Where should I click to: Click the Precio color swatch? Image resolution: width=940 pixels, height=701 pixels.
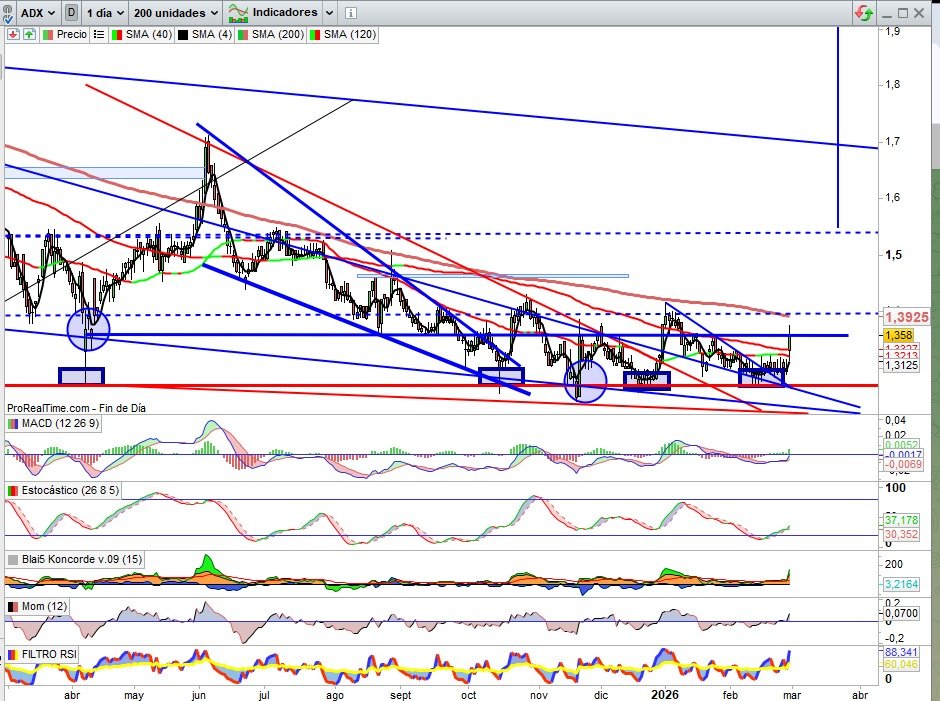click(47, 35)
